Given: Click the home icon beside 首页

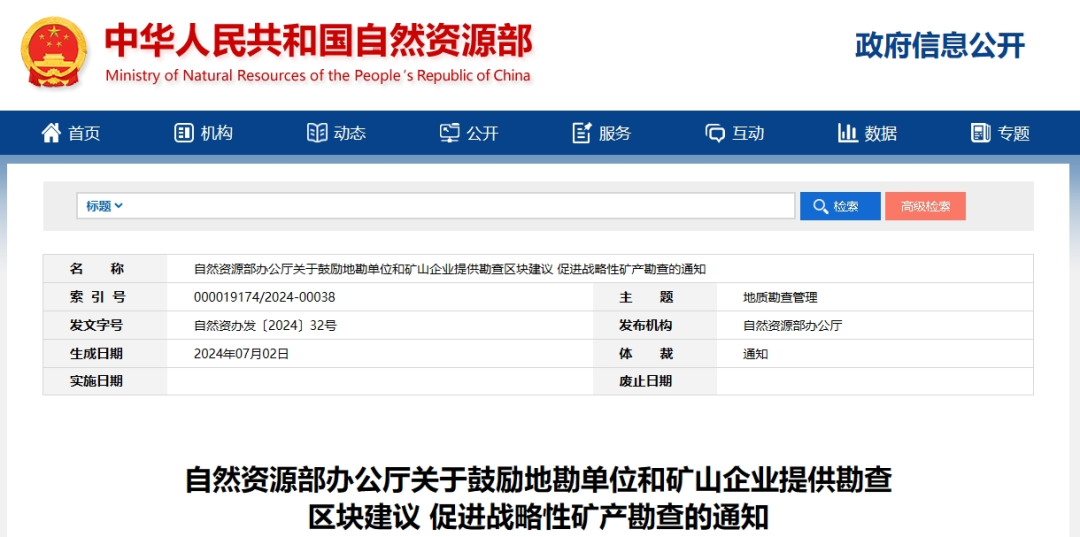Looking at the screenshot, I should (51, 133).
